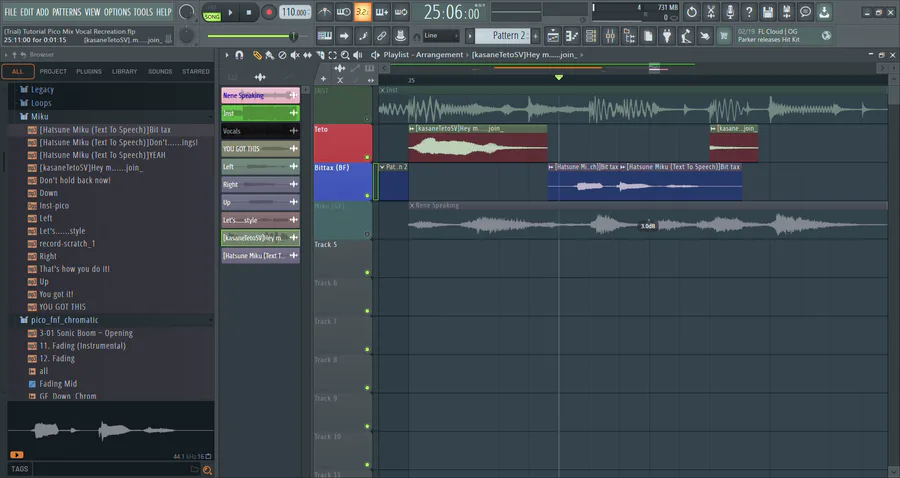This screenshot has width=900, height=478.
Task: Stop playback with the stop button
Action: pos(249,12)
